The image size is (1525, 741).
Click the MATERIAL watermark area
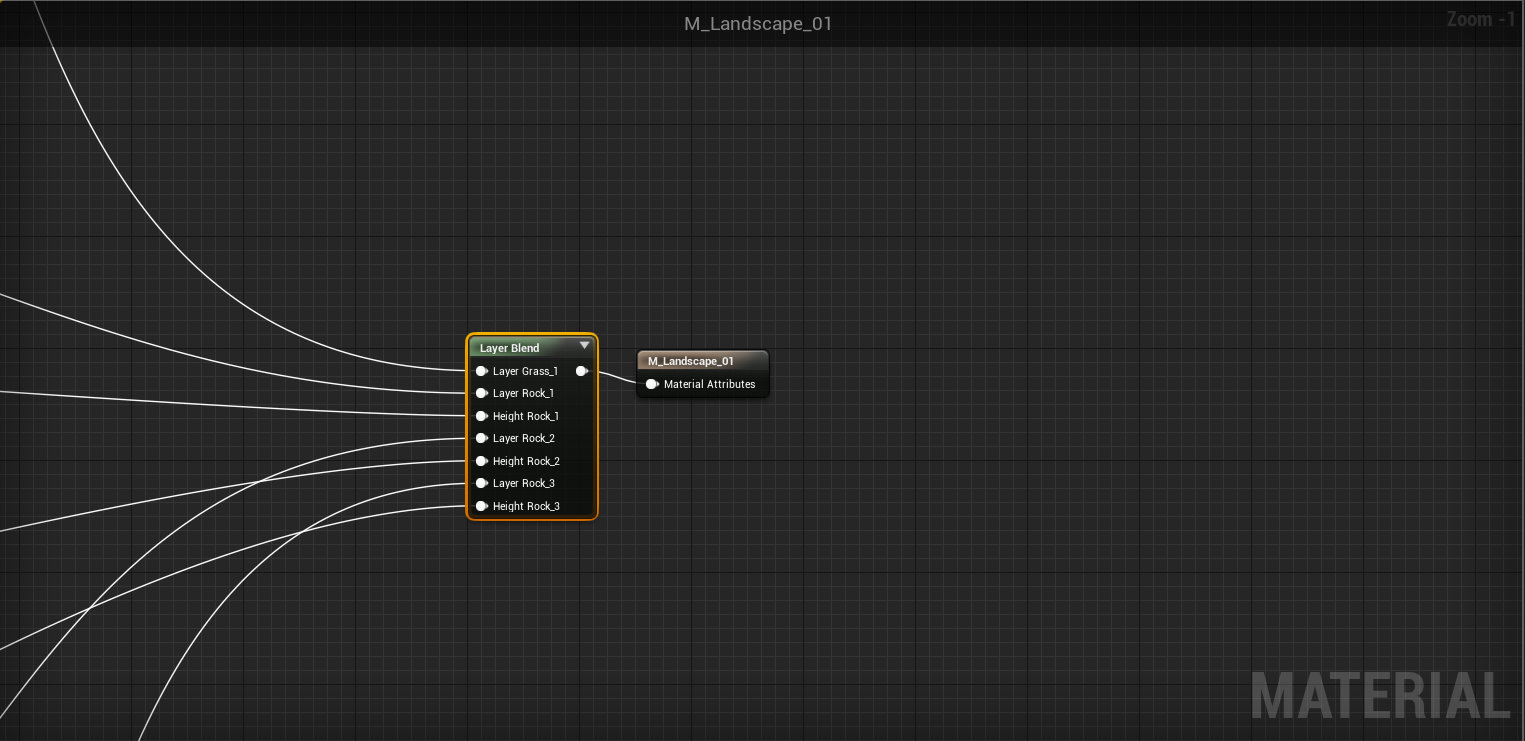coord(1380,695)
